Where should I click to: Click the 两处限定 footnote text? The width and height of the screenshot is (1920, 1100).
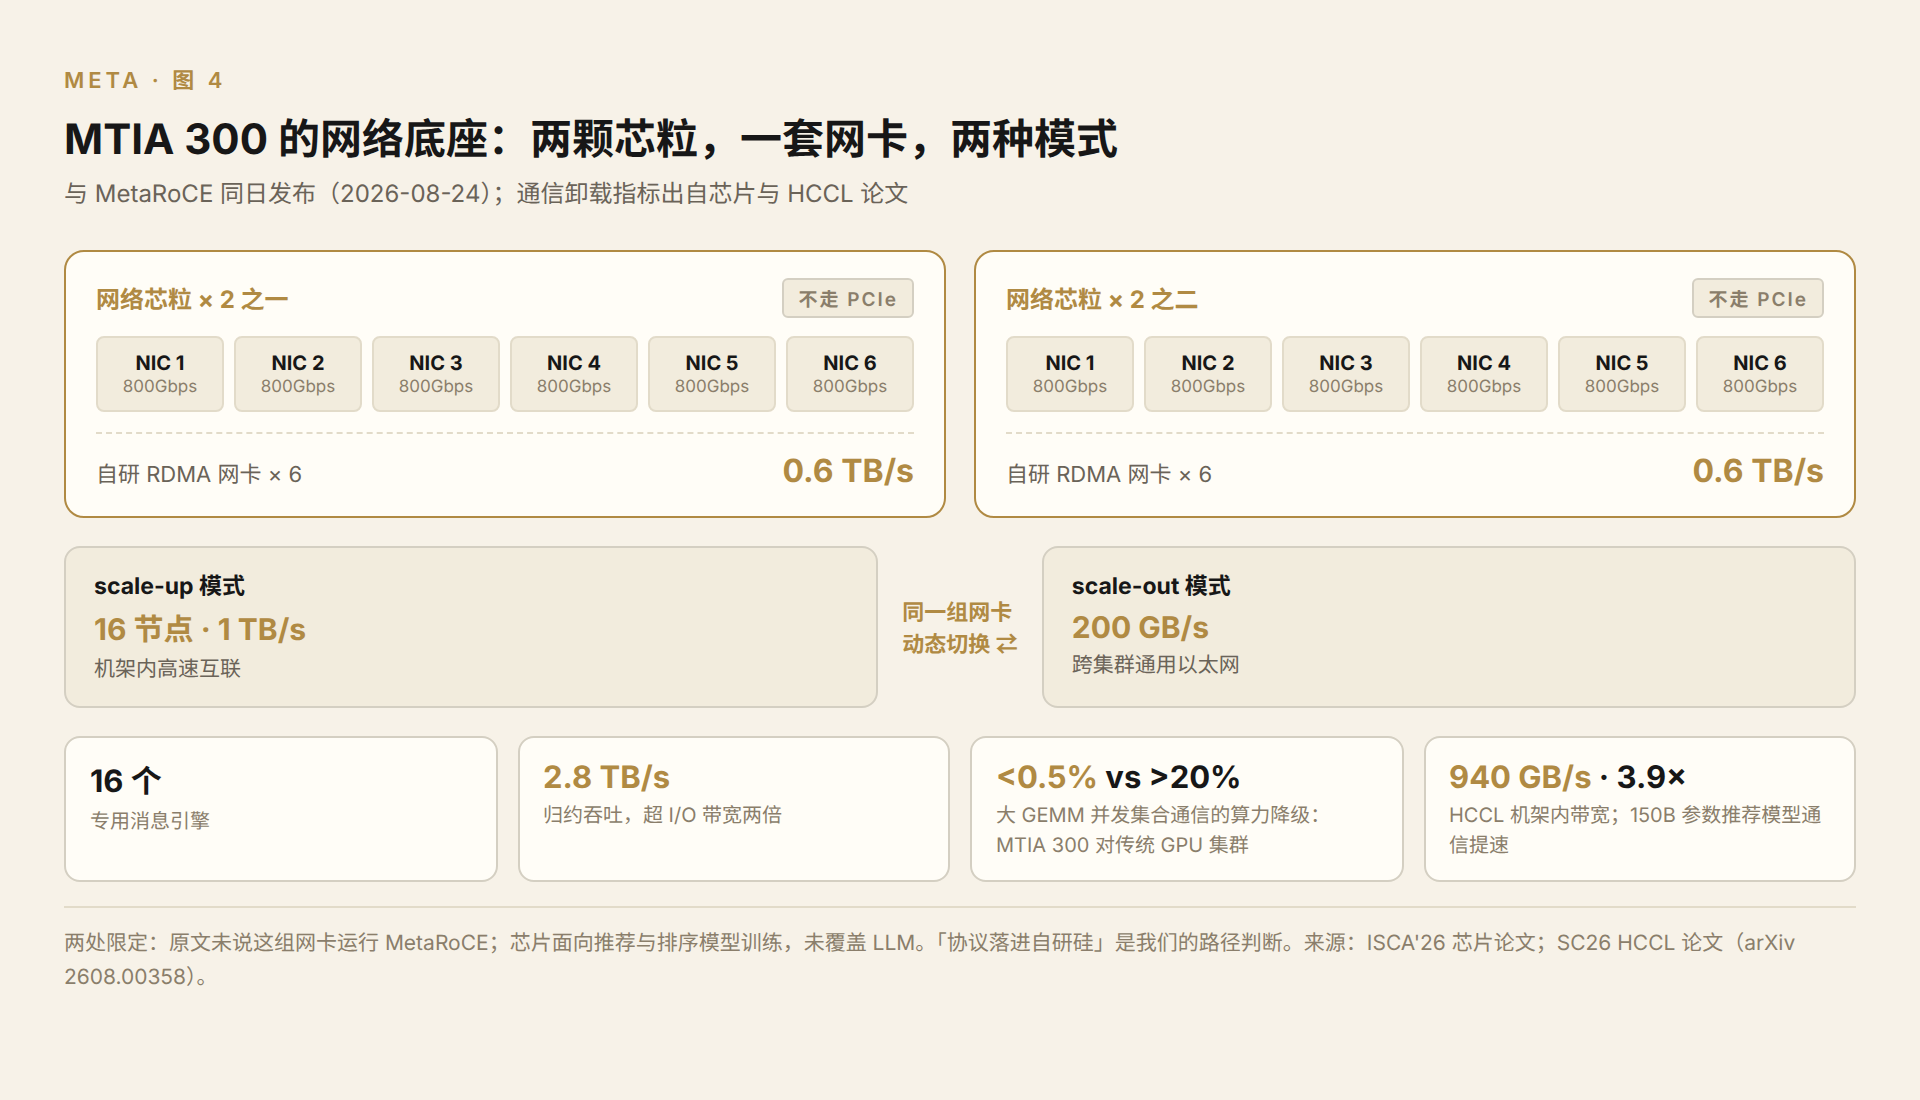930,959
